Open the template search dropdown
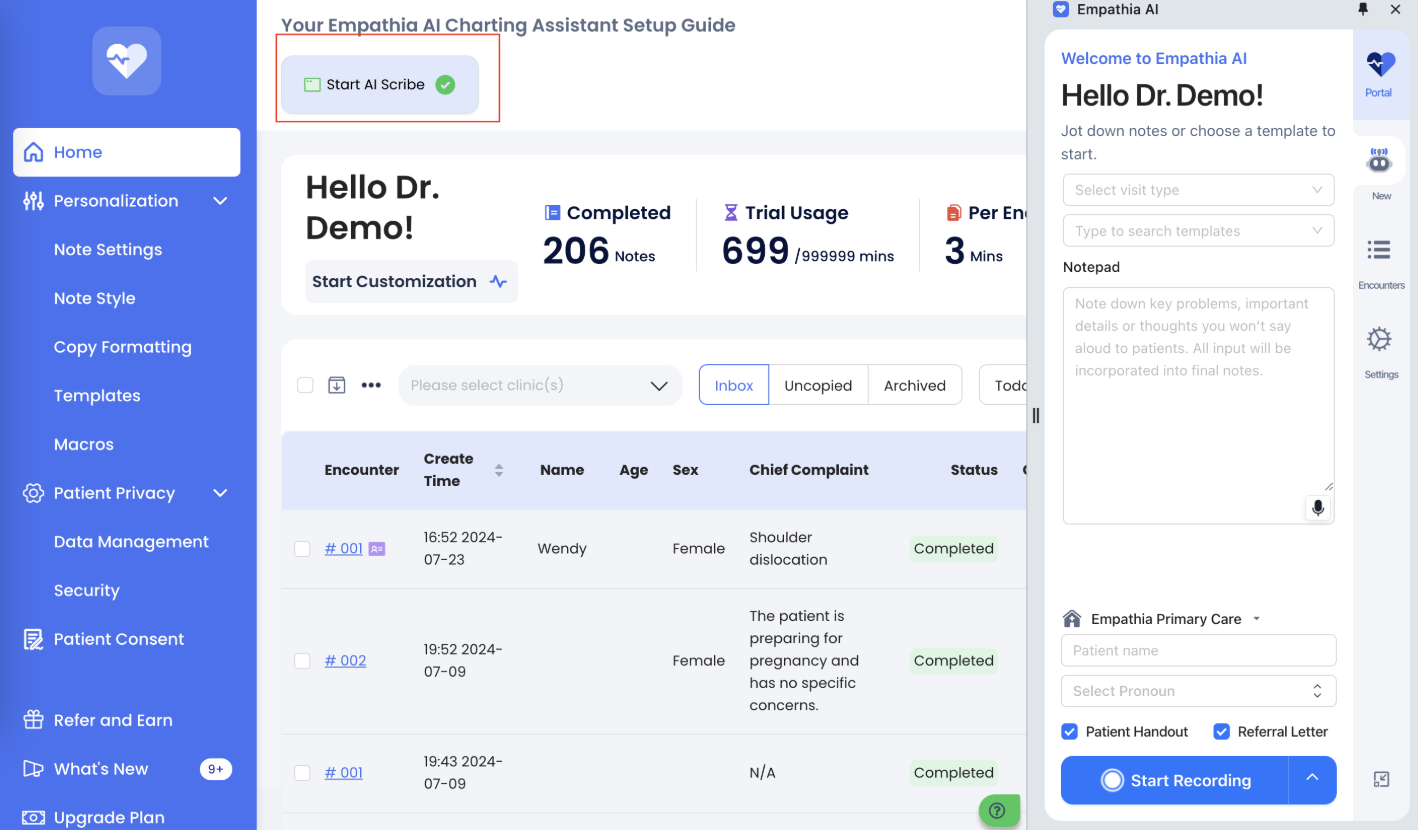1418x830 pixels. pyautogui.click(x=1198, y=231)
